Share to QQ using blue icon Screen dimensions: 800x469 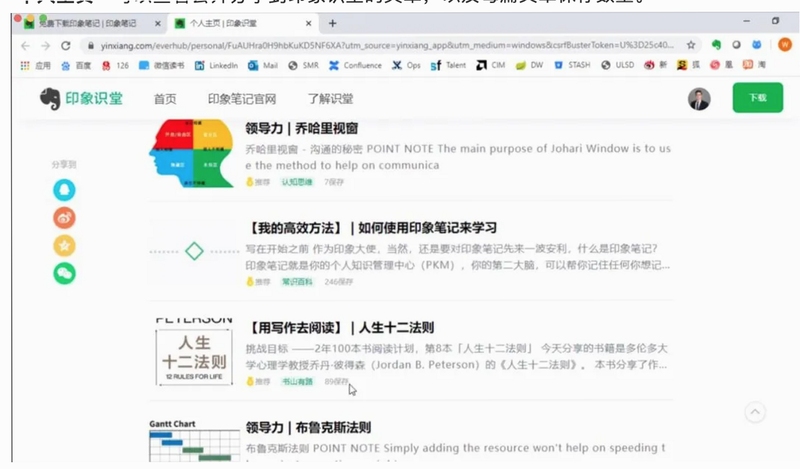(64, 190)
